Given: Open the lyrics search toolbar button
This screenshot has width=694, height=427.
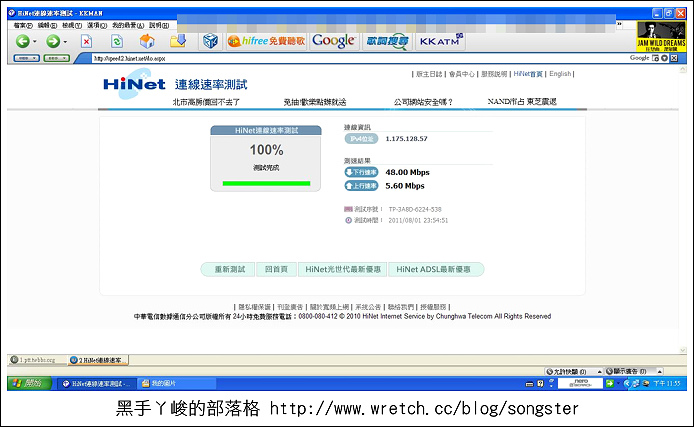Looking at the screenshot, I should pyautogui.click(x=387, y=41).
